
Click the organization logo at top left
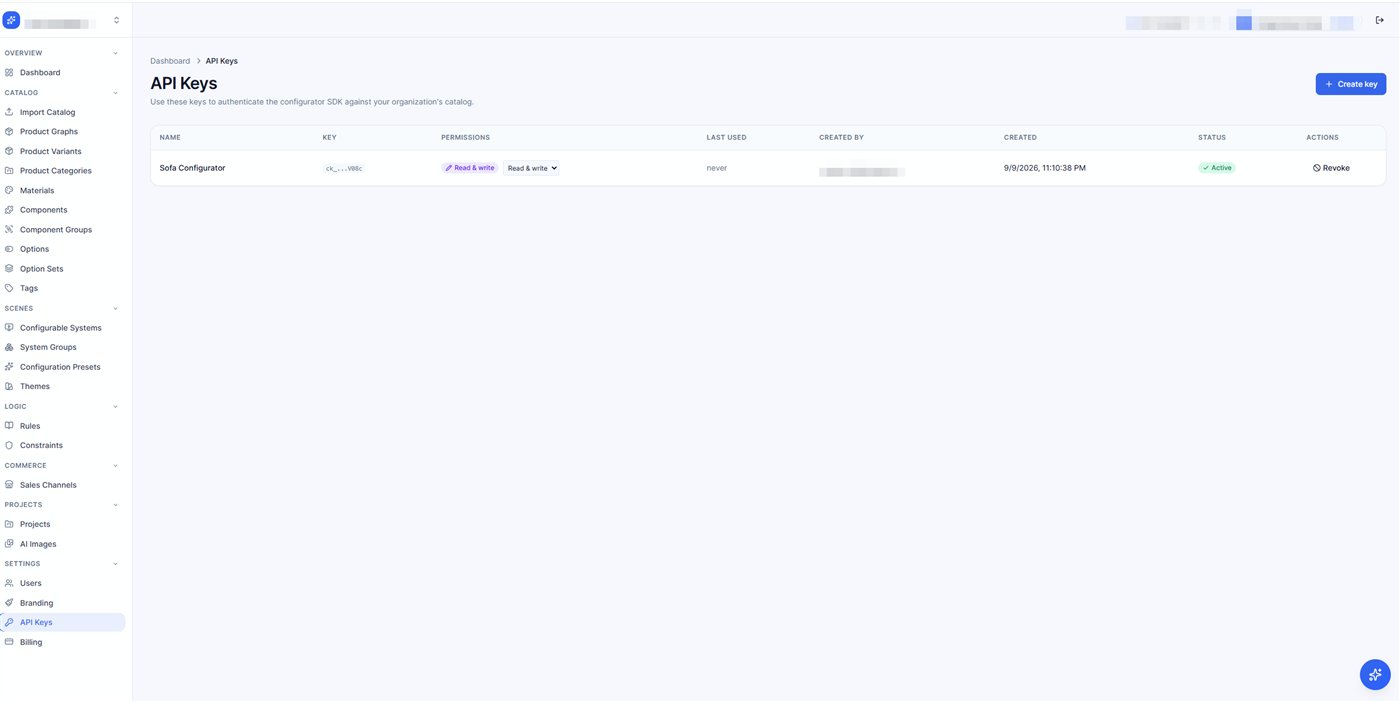pyautogui.click(x=12, y=20)
